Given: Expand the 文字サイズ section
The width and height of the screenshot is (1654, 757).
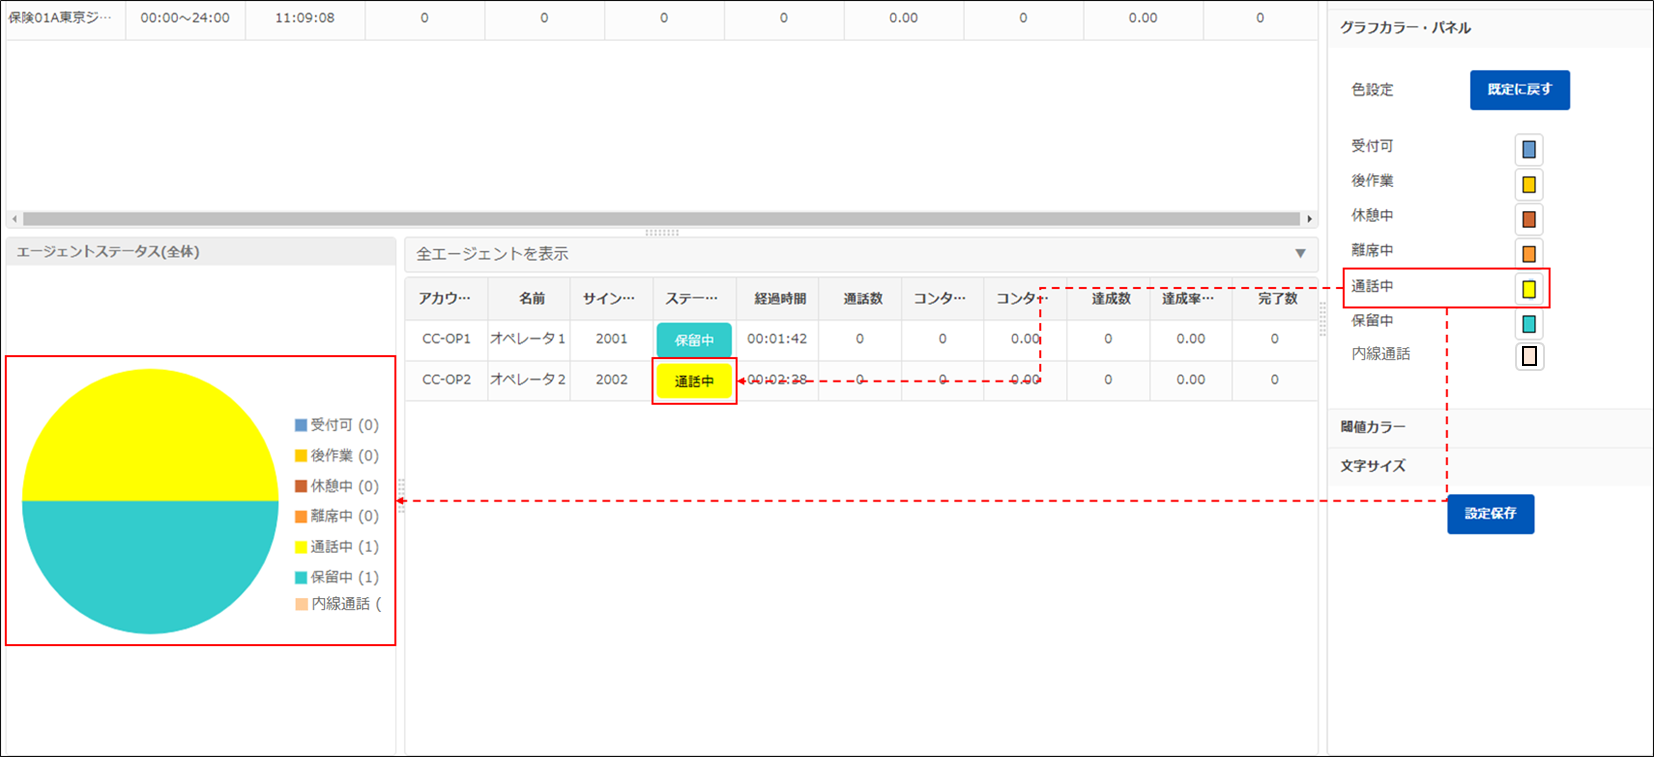Looking at the screenshot, I should (1373, 466).
